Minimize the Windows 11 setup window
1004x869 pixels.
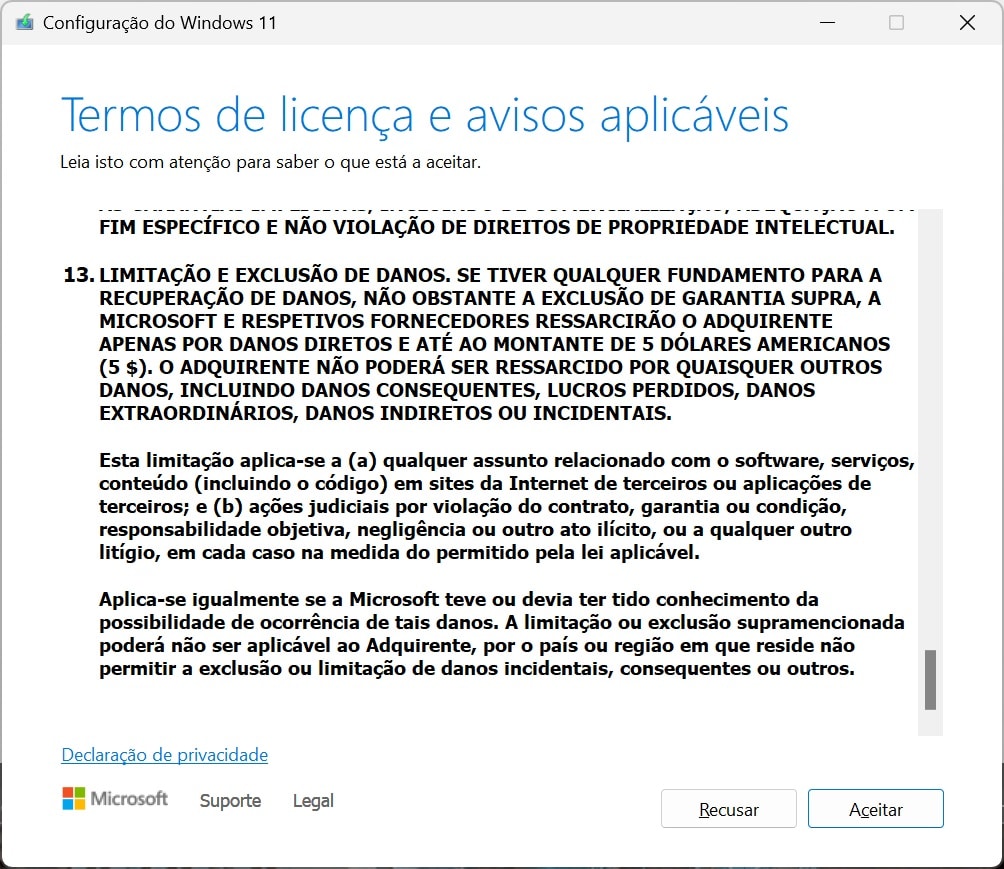click(826, 23)
